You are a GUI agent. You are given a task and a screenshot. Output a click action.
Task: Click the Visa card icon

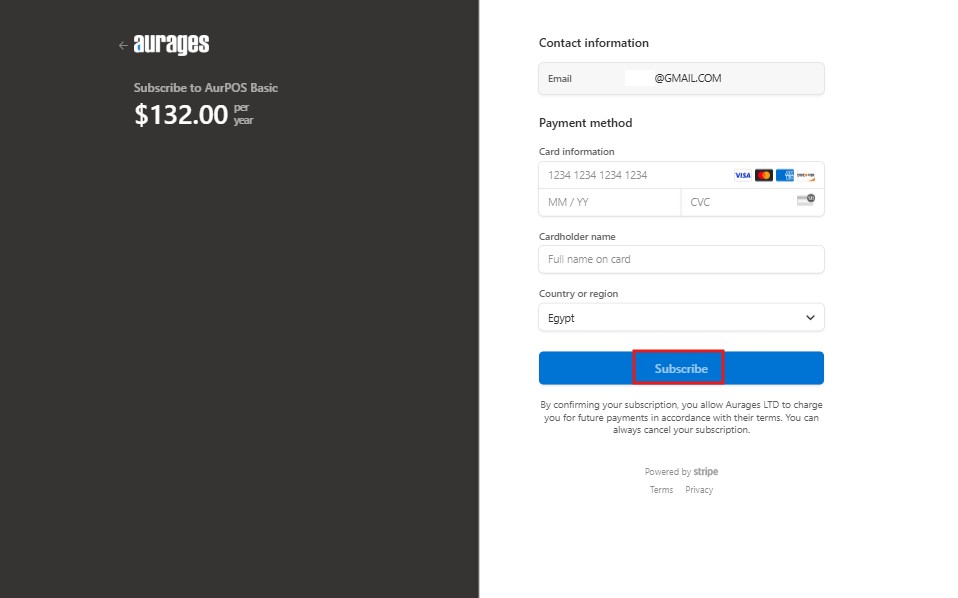coord(742,175)
